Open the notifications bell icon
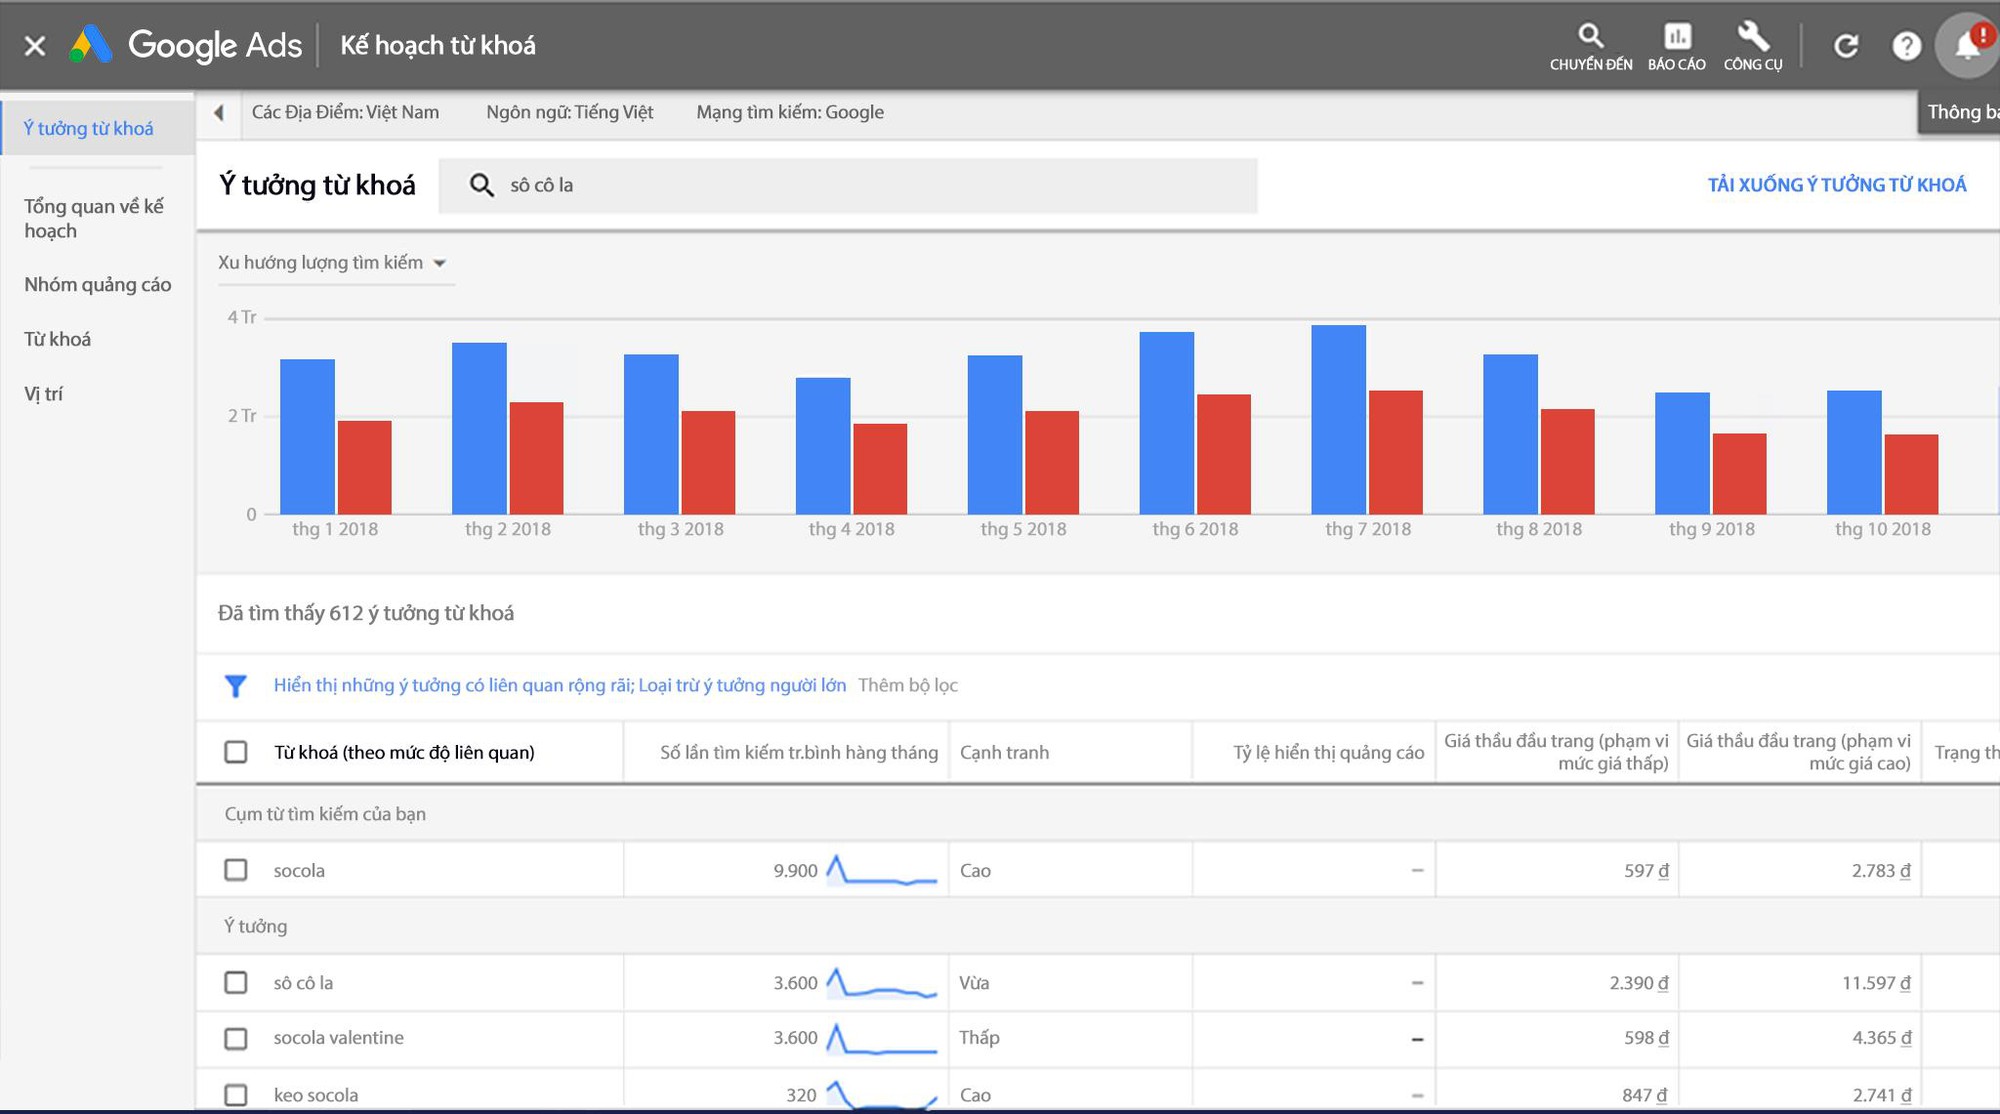This screenshot has height=1114, width=2000. pos(1967,46)
